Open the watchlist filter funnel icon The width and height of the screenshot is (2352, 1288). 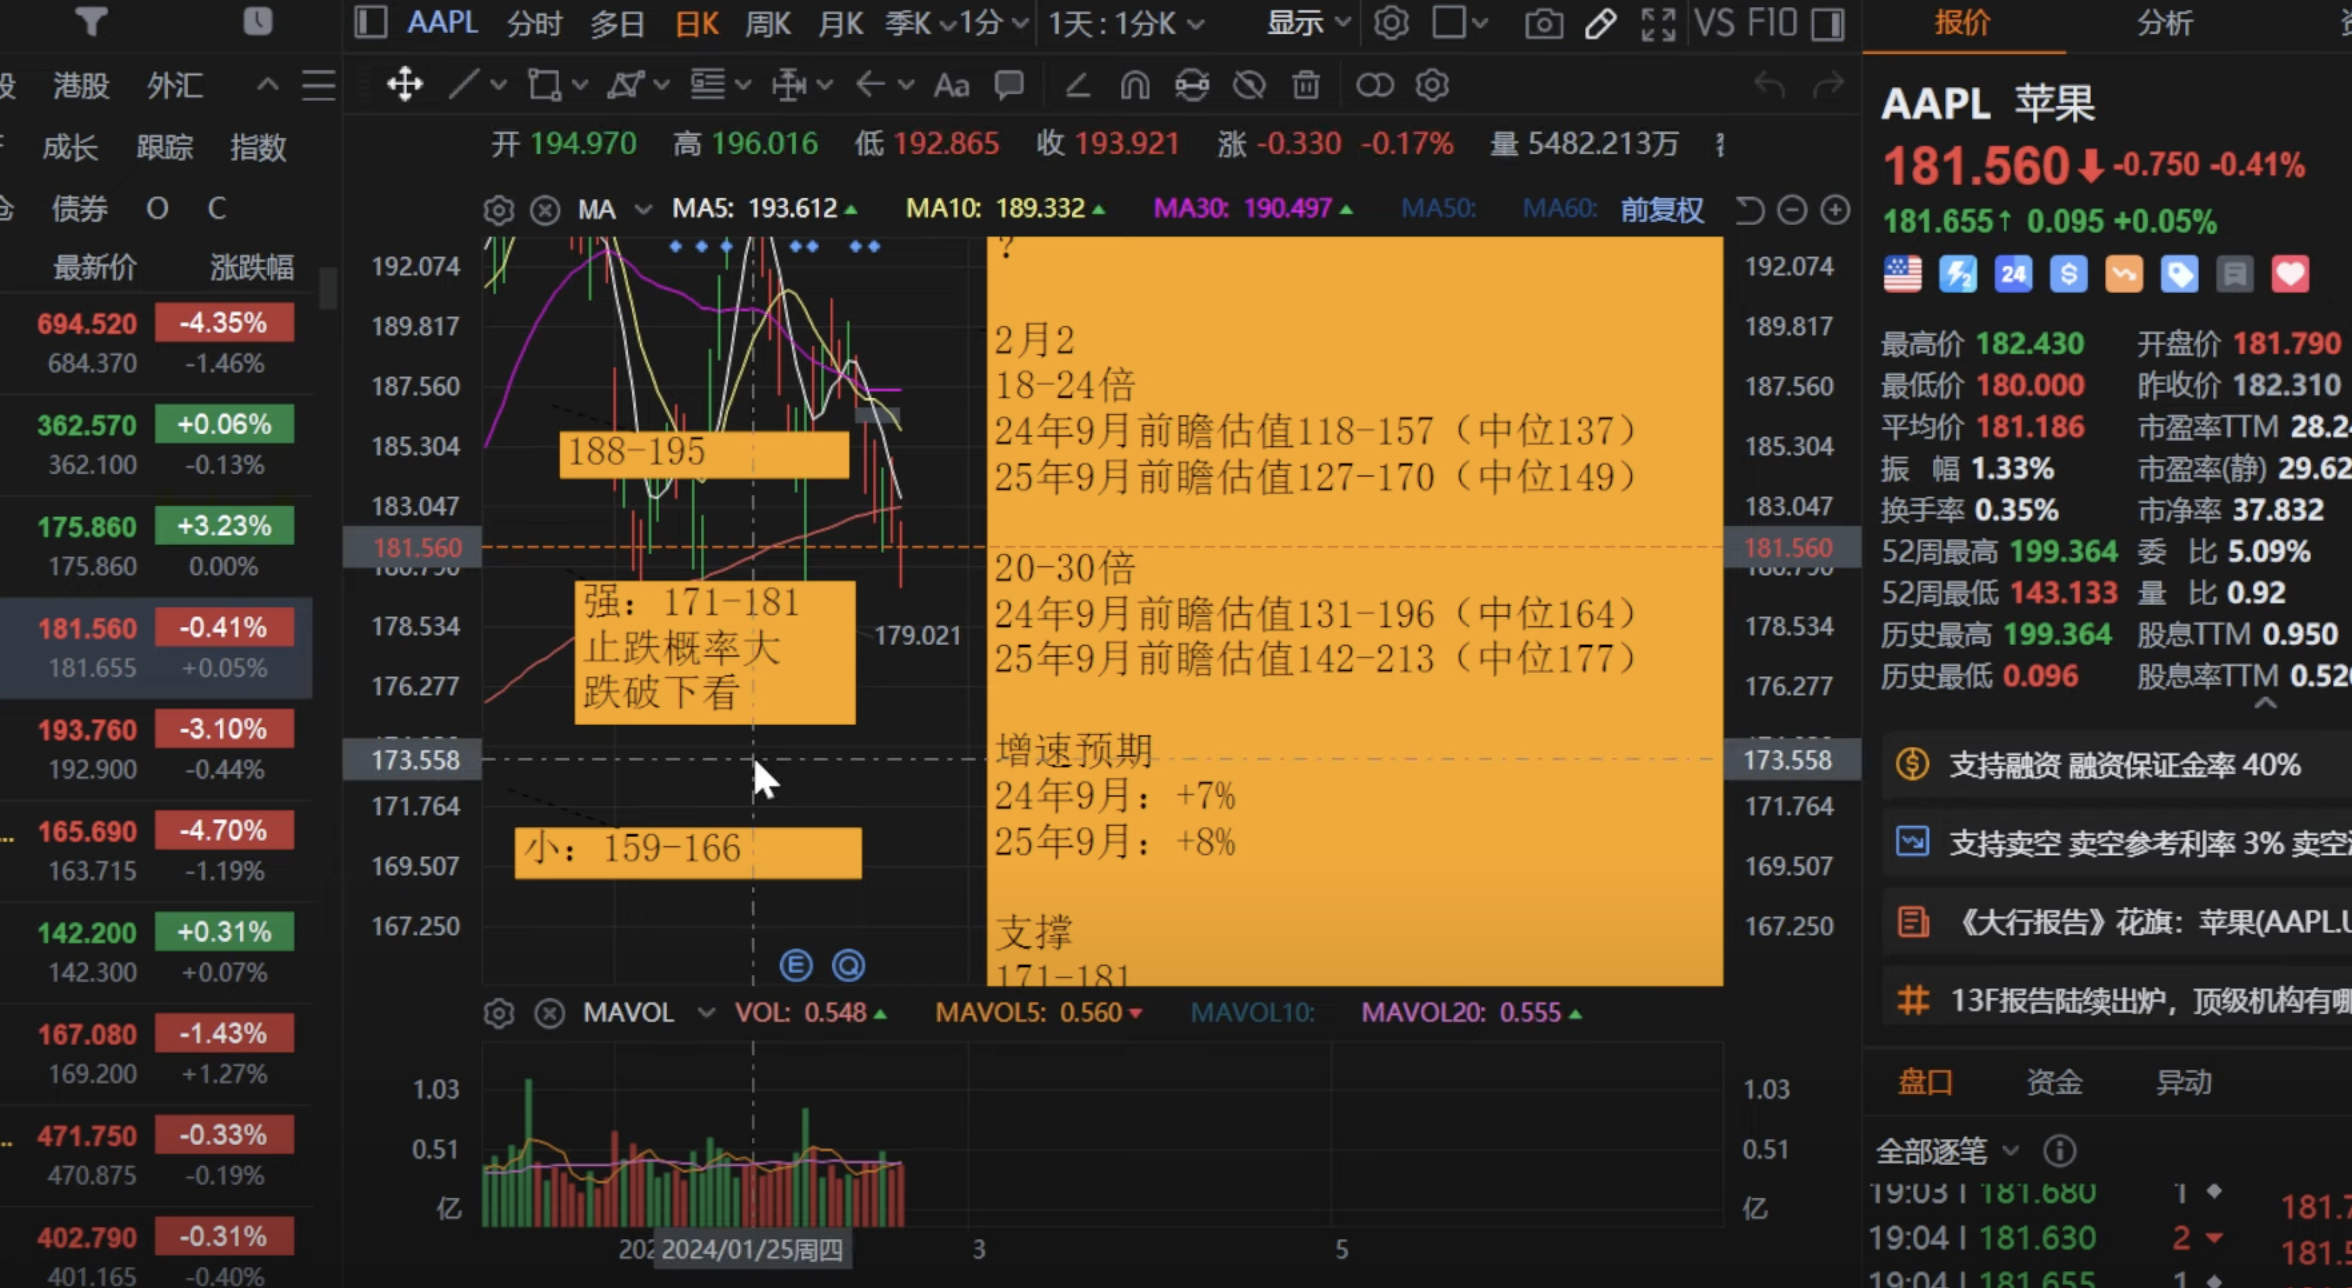pos(91,21)
